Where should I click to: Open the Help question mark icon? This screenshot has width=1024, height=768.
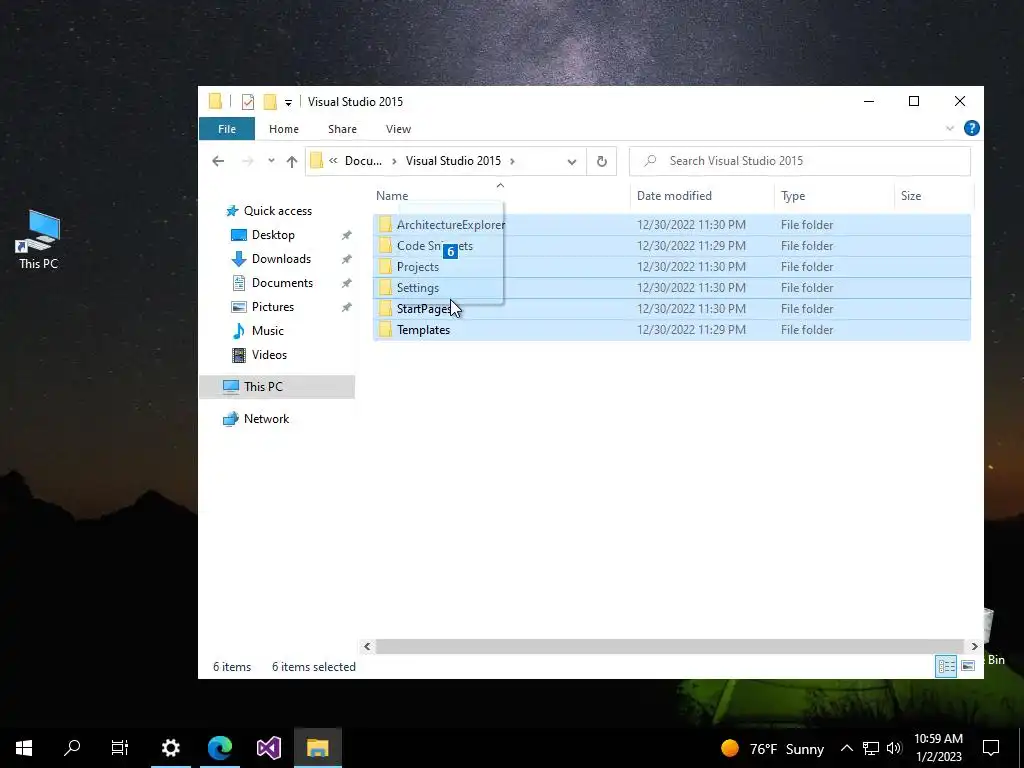972,128
